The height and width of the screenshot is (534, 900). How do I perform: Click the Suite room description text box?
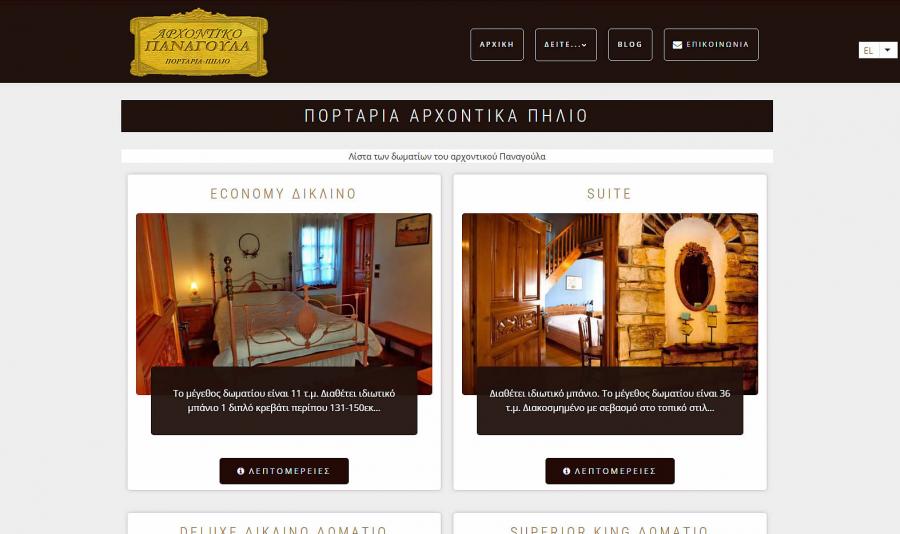pos(610,401)
